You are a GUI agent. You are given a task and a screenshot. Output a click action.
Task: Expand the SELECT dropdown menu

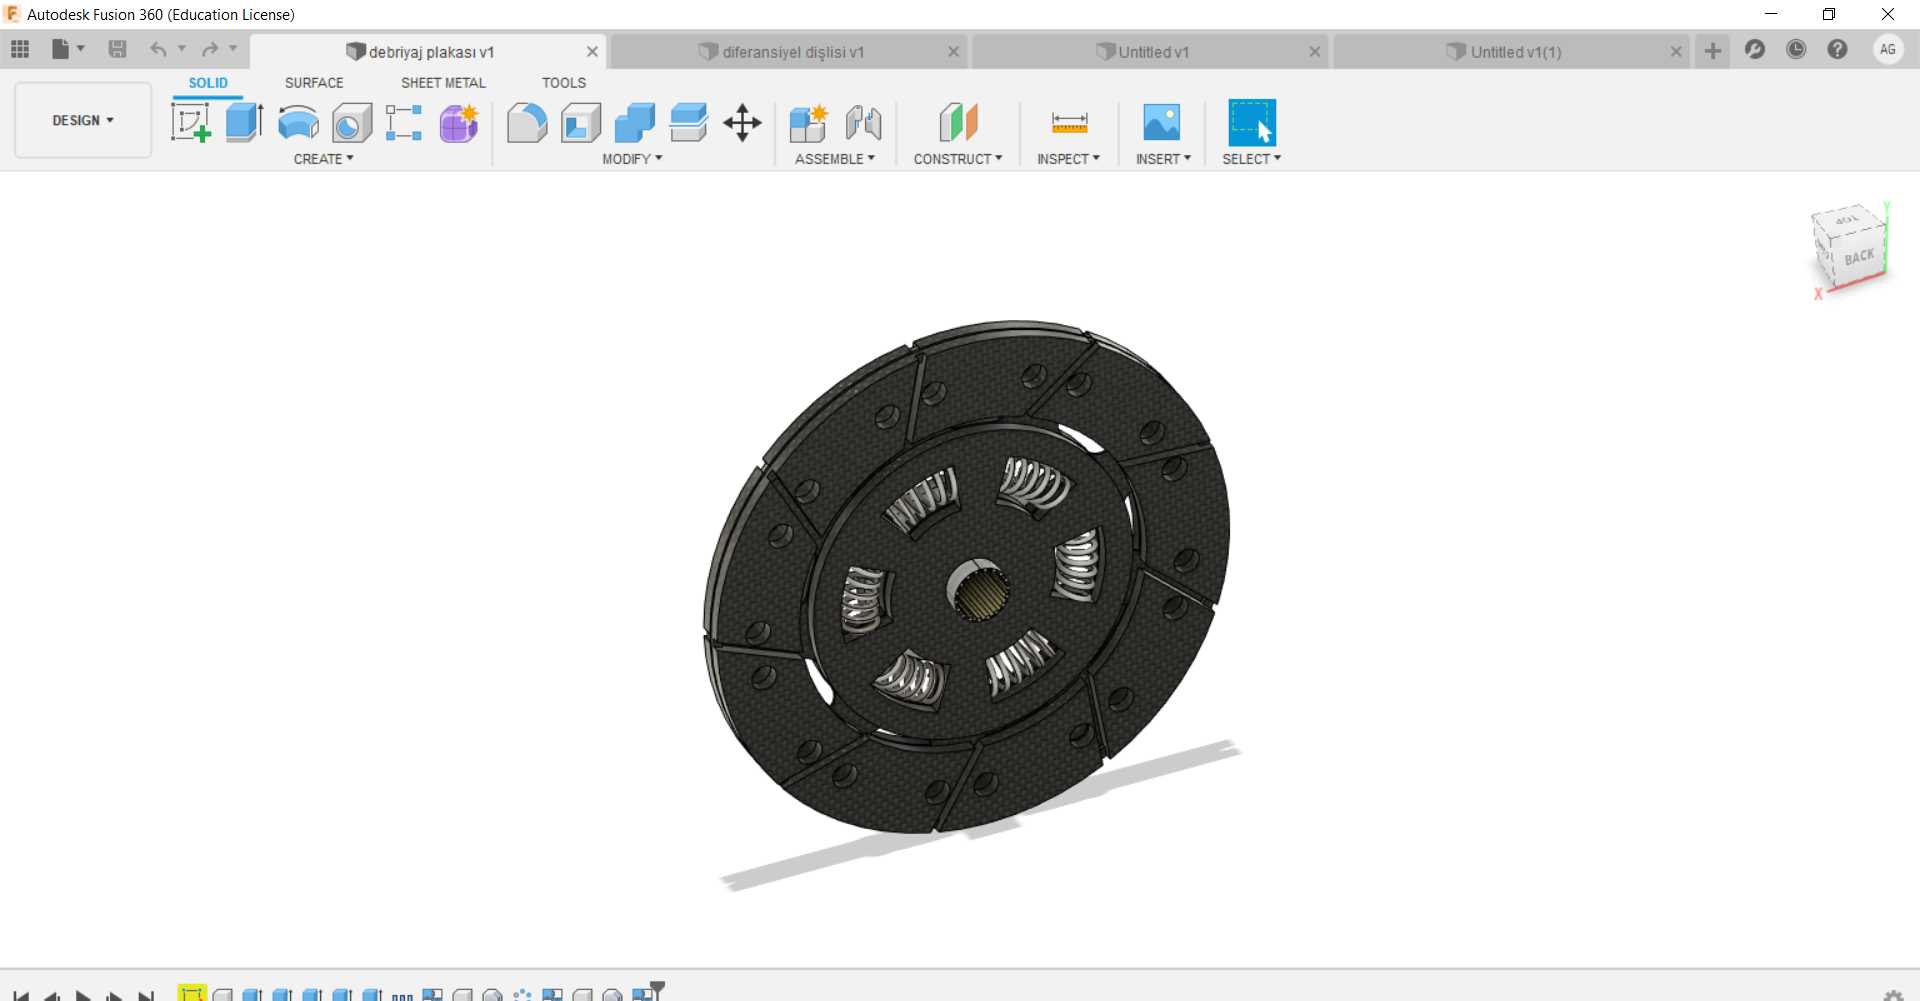pos(1251,159)
